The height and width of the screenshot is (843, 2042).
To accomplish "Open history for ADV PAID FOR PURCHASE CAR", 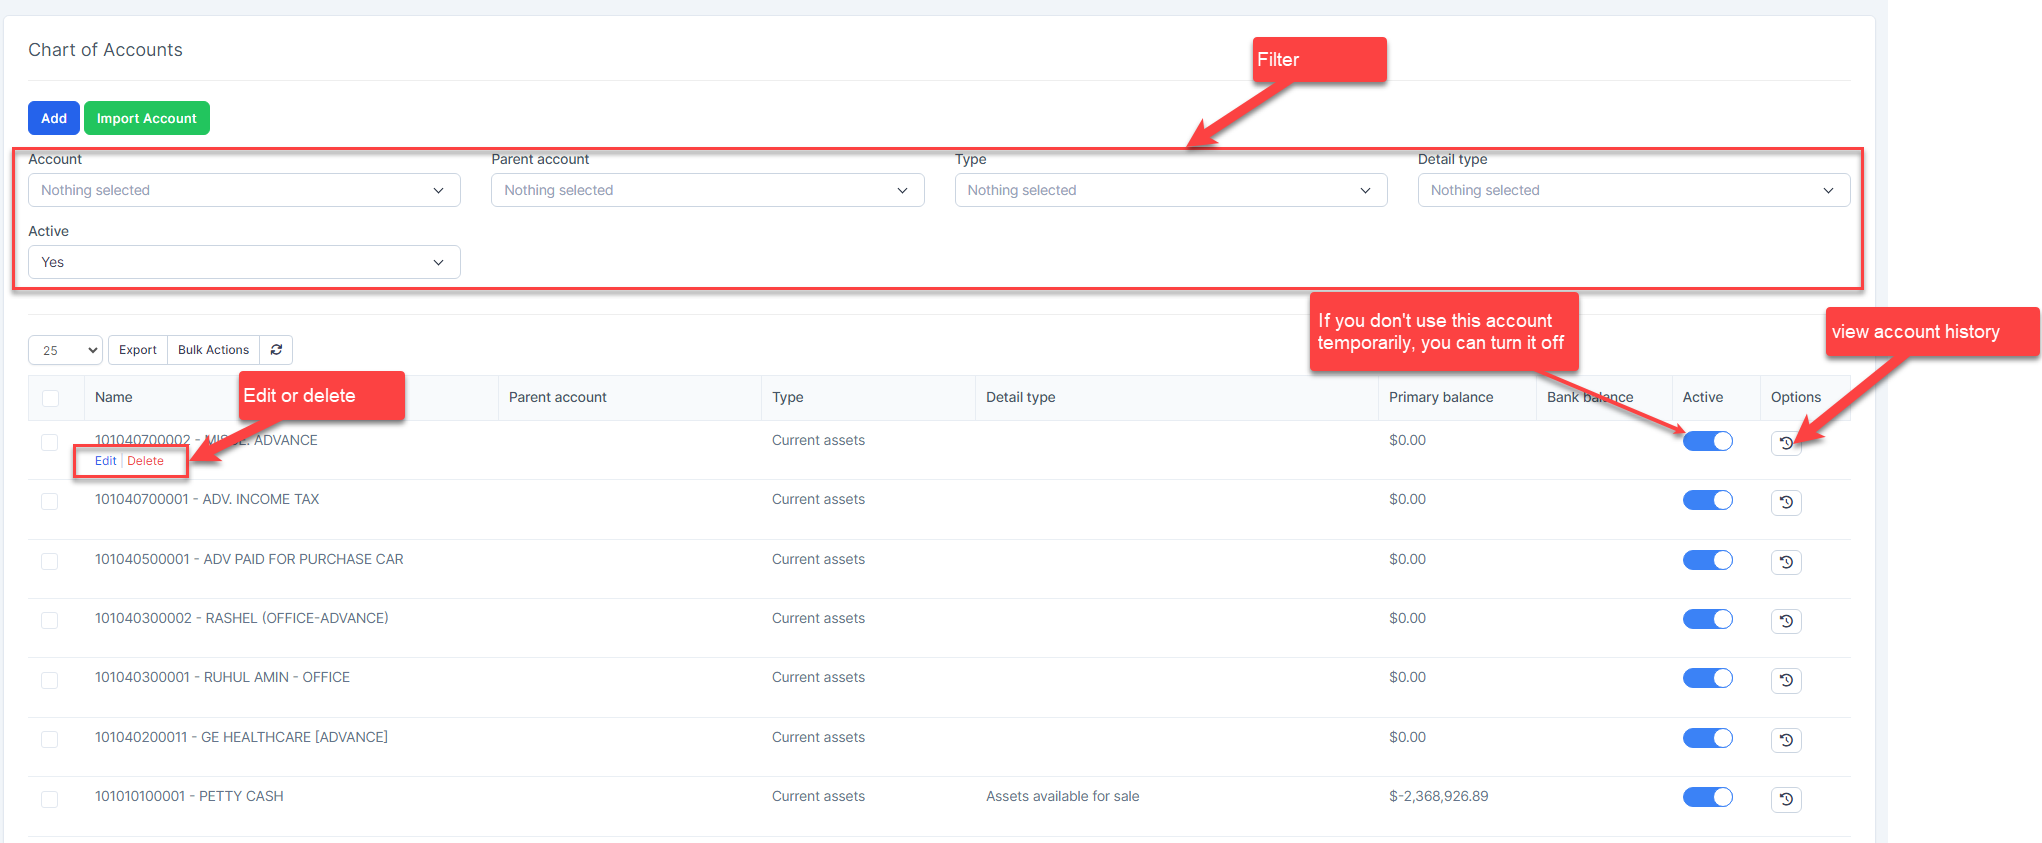I will click(x=1786, y=562).
